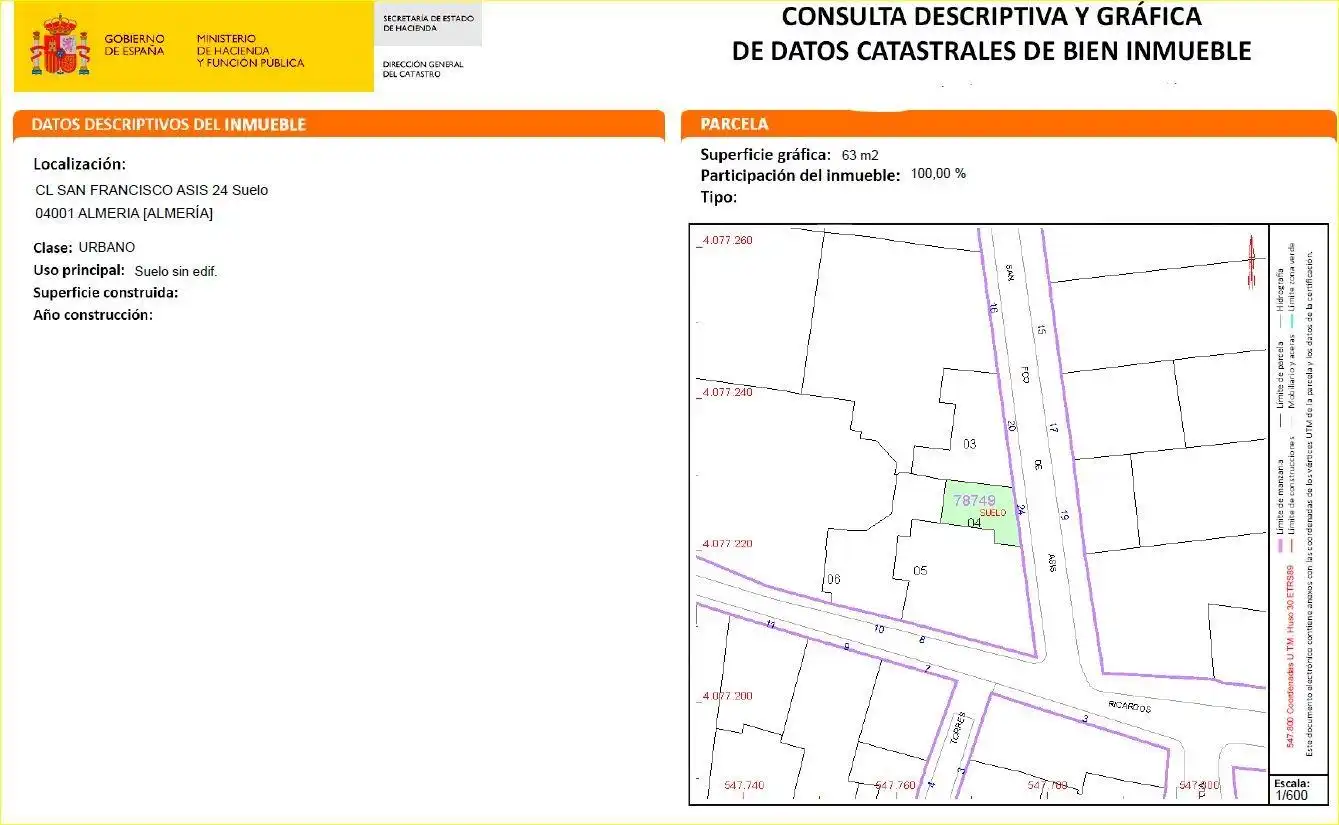Click the parcel number 04 on the map
The height and width of the screenshot is (825, 1339).
click(974, 523)
